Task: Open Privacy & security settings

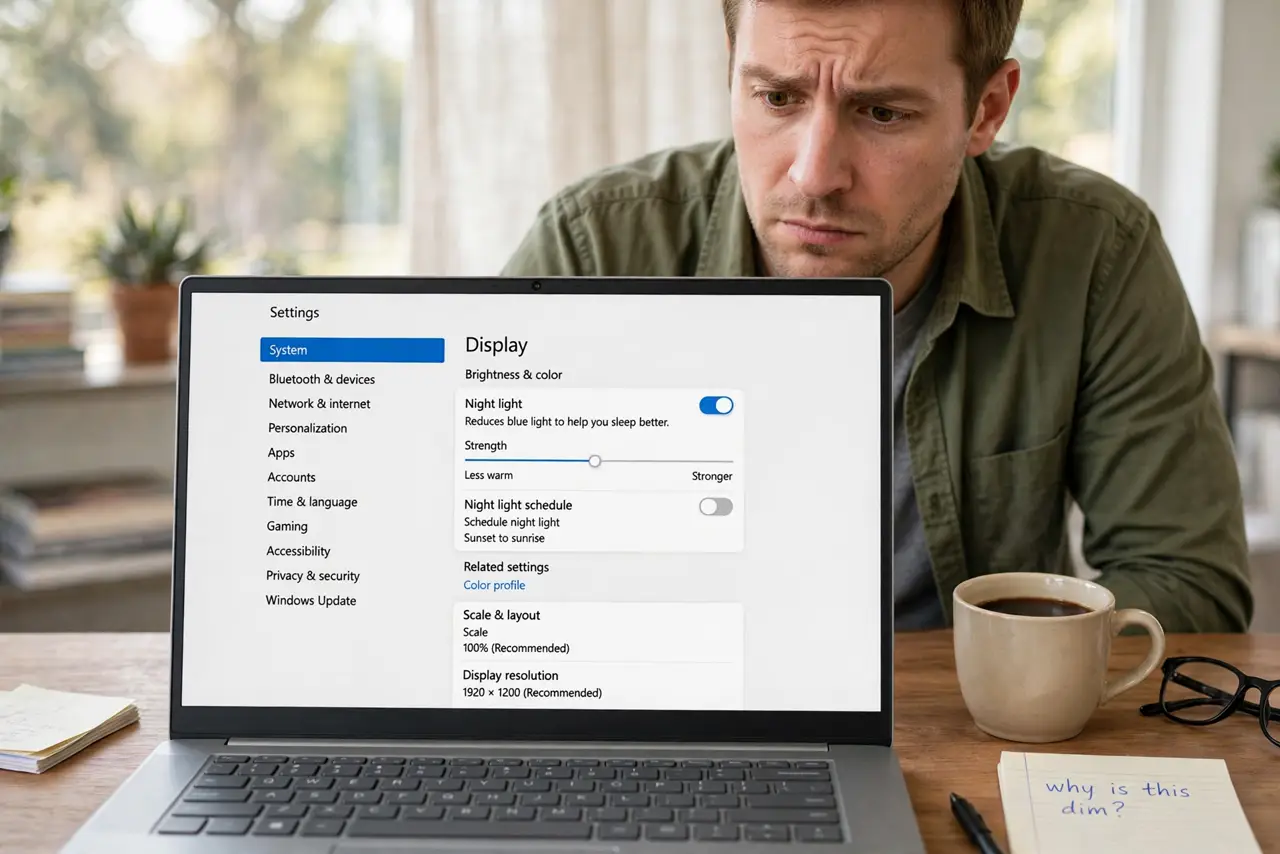Action: (313, 576)
